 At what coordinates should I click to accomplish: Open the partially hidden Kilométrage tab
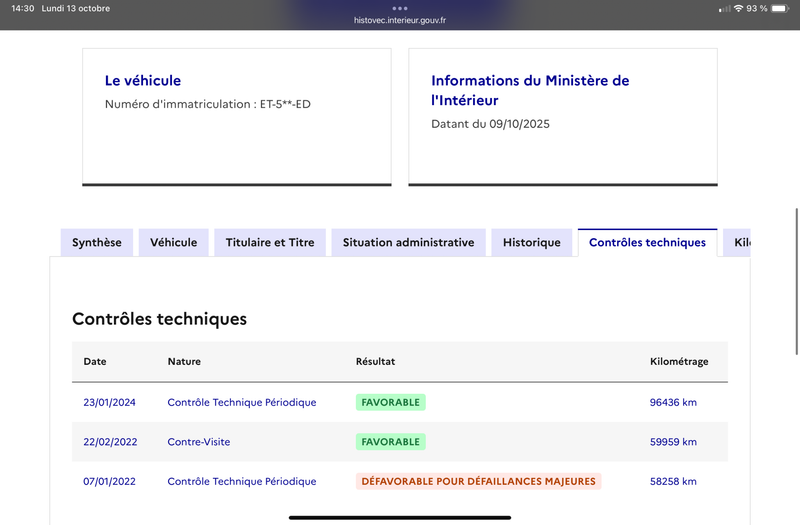[x=740, y=242]
